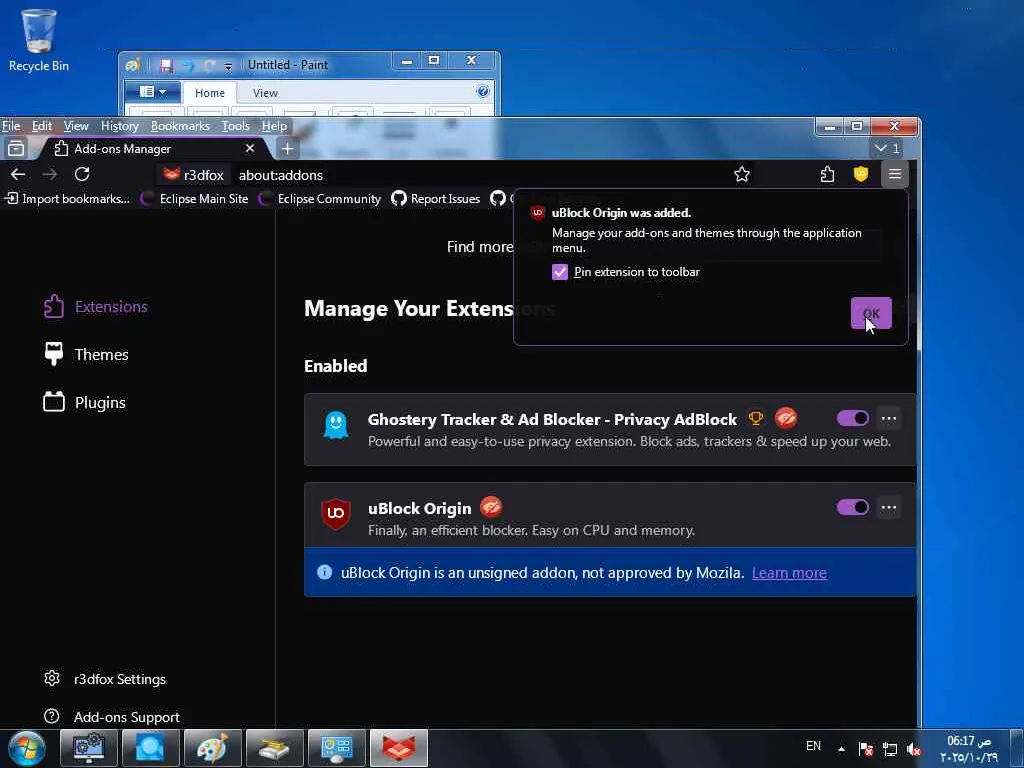Open Ghostery's more options menu
This screenshot has width=1024, height=768.
coord(889,418)
